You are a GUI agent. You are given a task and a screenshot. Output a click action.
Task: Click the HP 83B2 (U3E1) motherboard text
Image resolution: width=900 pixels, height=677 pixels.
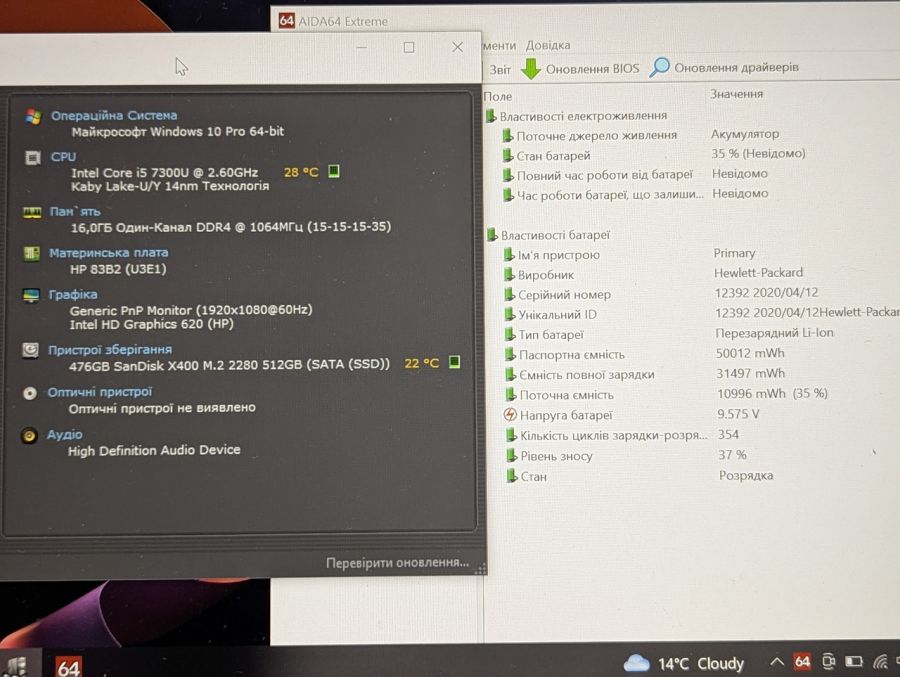point(118,269)
